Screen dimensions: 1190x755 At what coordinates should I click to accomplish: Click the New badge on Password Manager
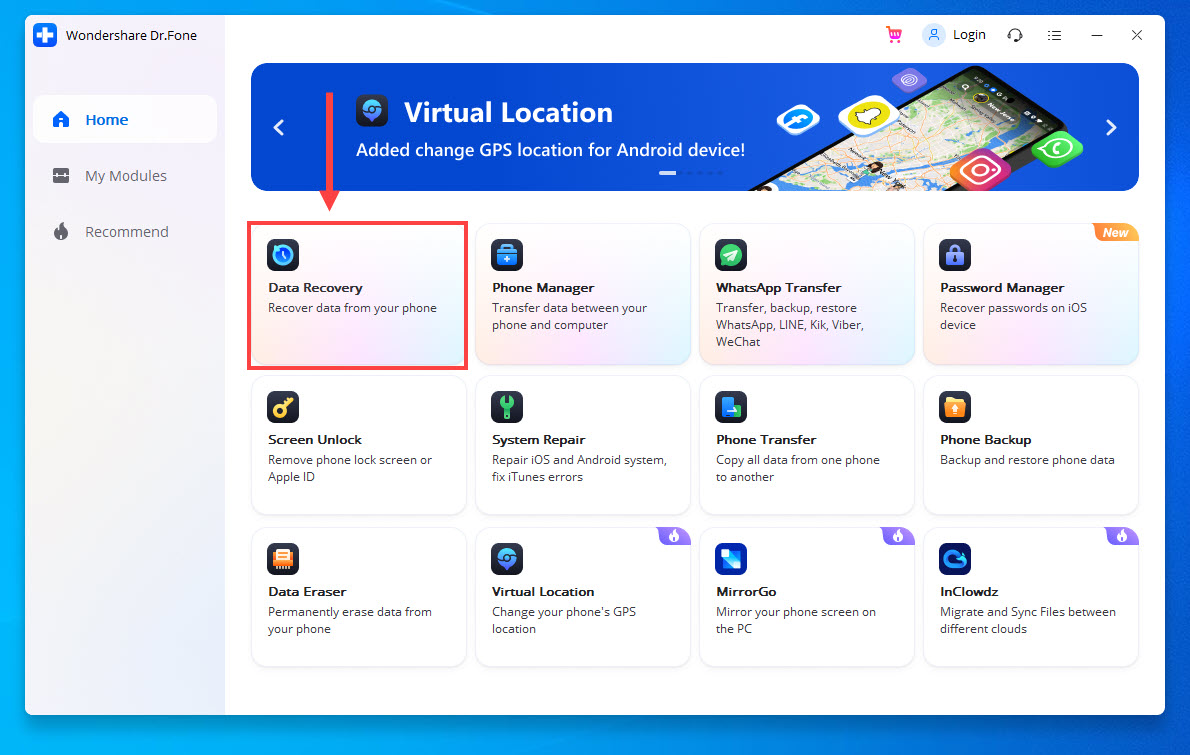coord(1115,232)
